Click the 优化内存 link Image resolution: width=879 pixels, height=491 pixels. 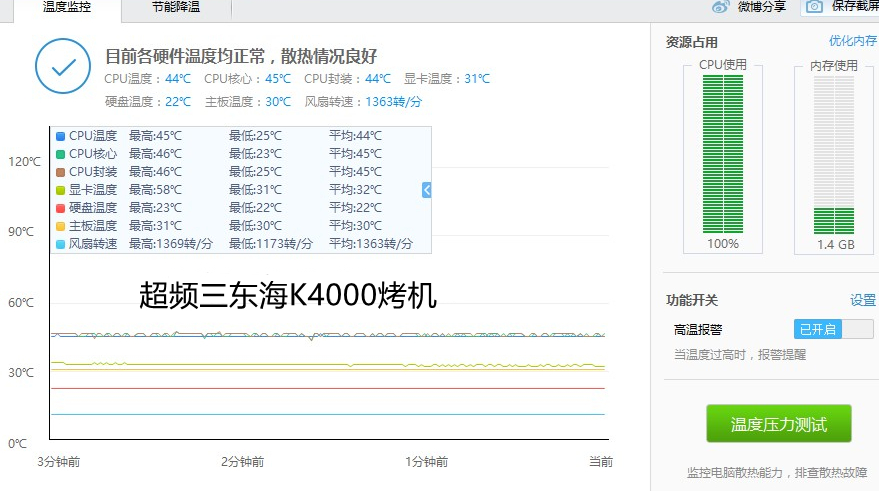click(x=853, y=41)
